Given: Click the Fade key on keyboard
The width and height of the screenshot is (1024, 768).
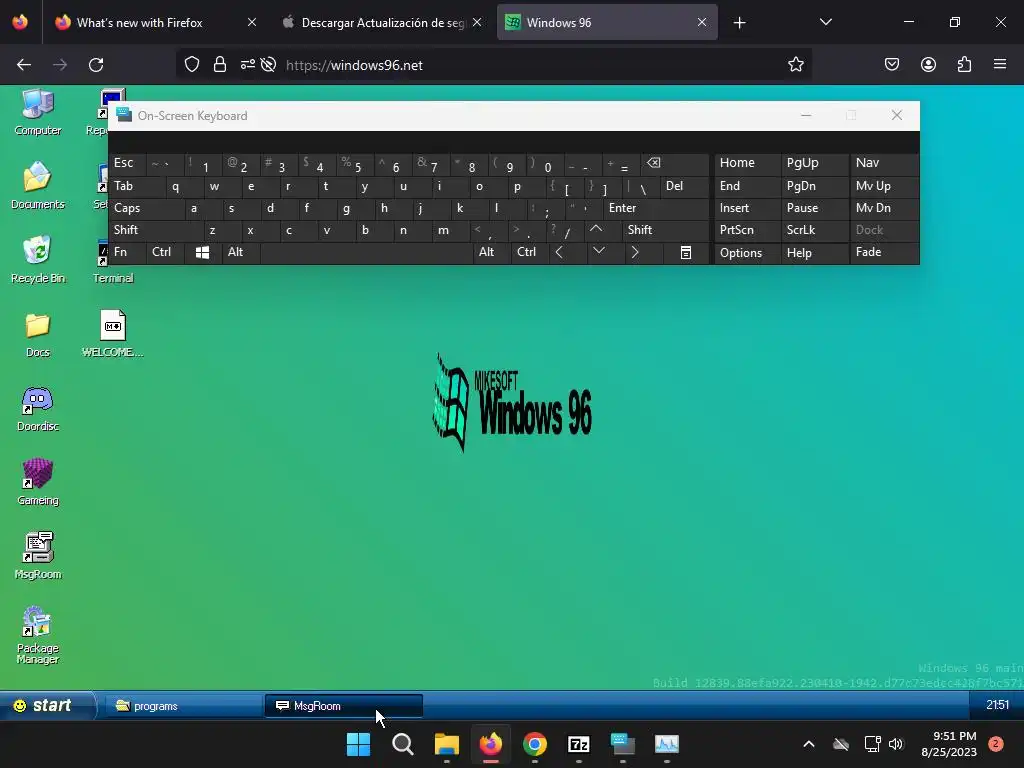Looking at the screenshot, I should (x=884, y=253).
